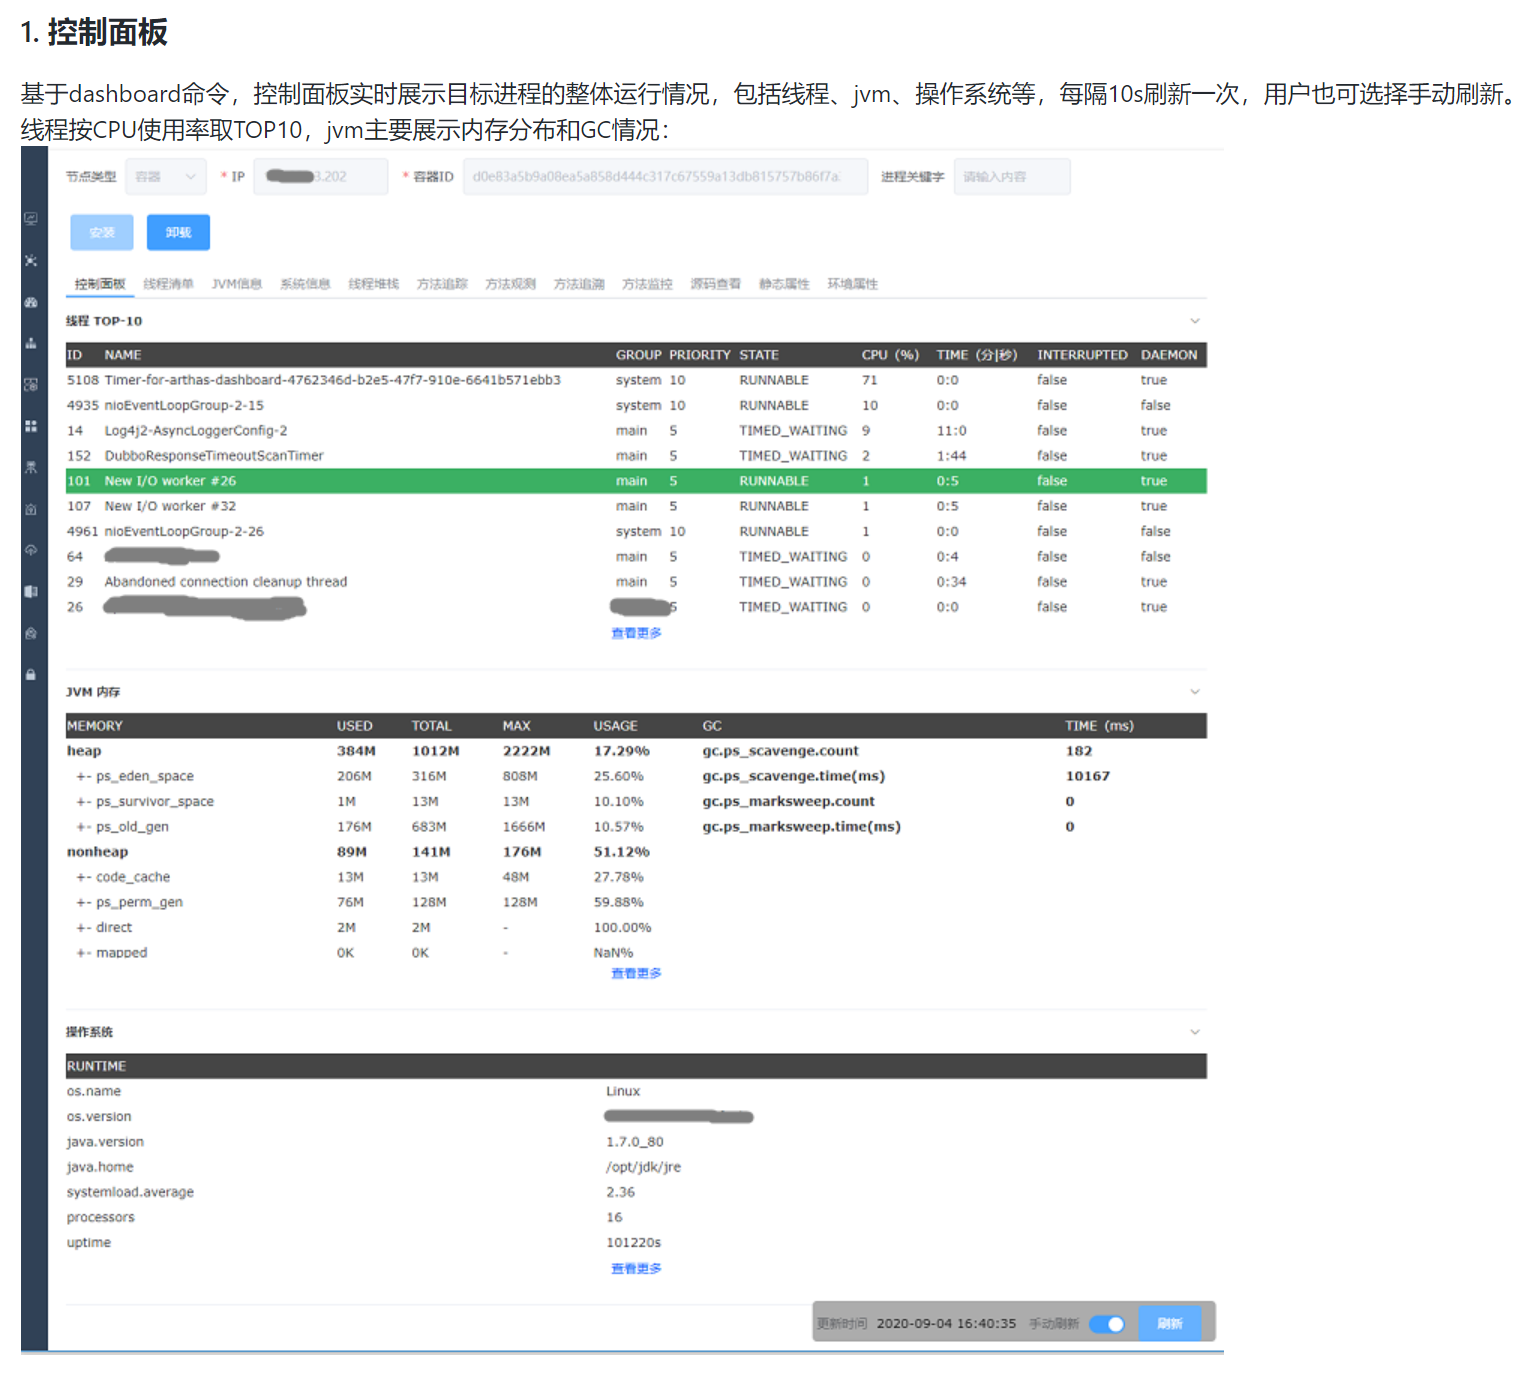Click 查看更多 under the JVM memory table
Viewport: 1534px width, 1373px height.
[636, 973]
